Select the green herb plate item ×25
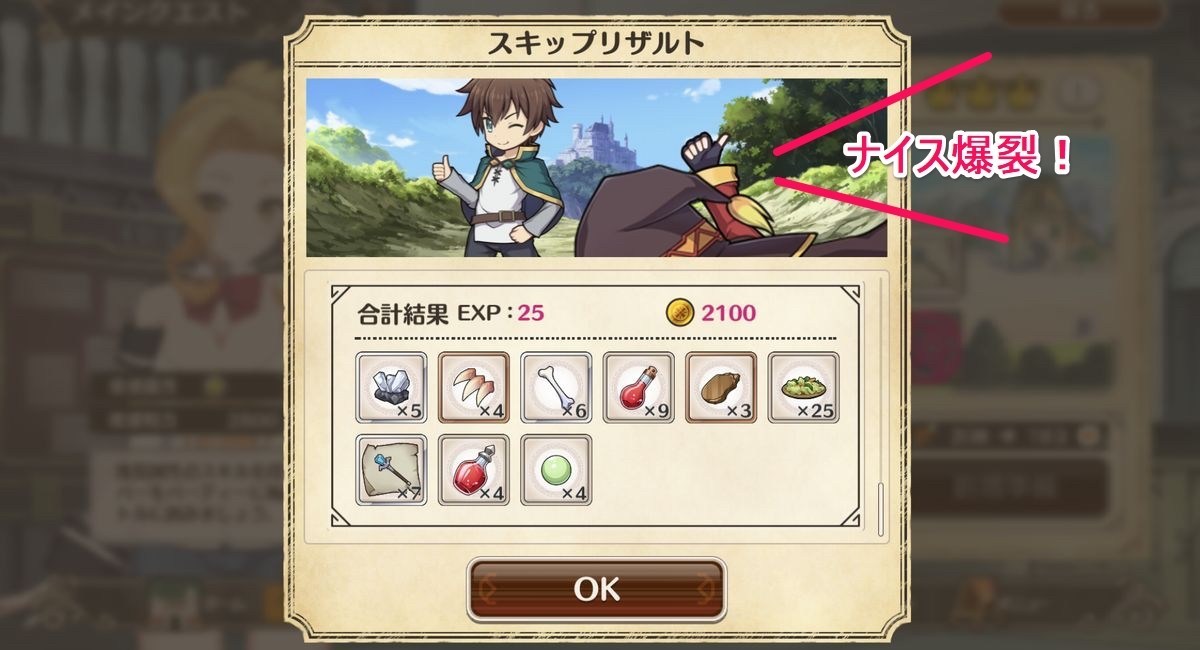The image size is (1200, 650). pyautogui.click(x=803, y=388)
